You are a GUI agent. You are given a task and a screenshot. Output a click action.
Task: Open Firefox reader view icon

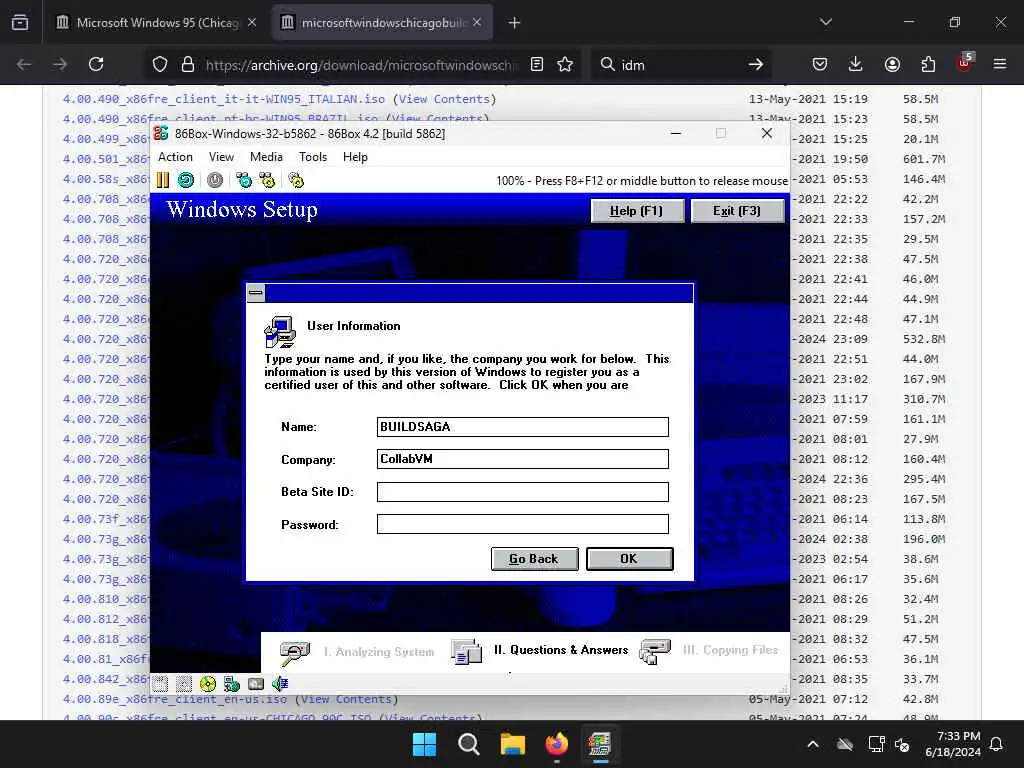pos(537,64)
